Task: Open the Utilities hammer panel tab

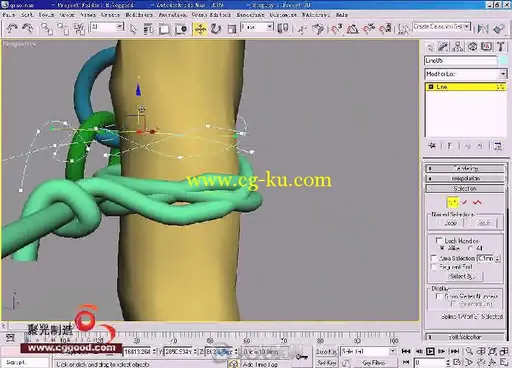Action: pos(501,47)
